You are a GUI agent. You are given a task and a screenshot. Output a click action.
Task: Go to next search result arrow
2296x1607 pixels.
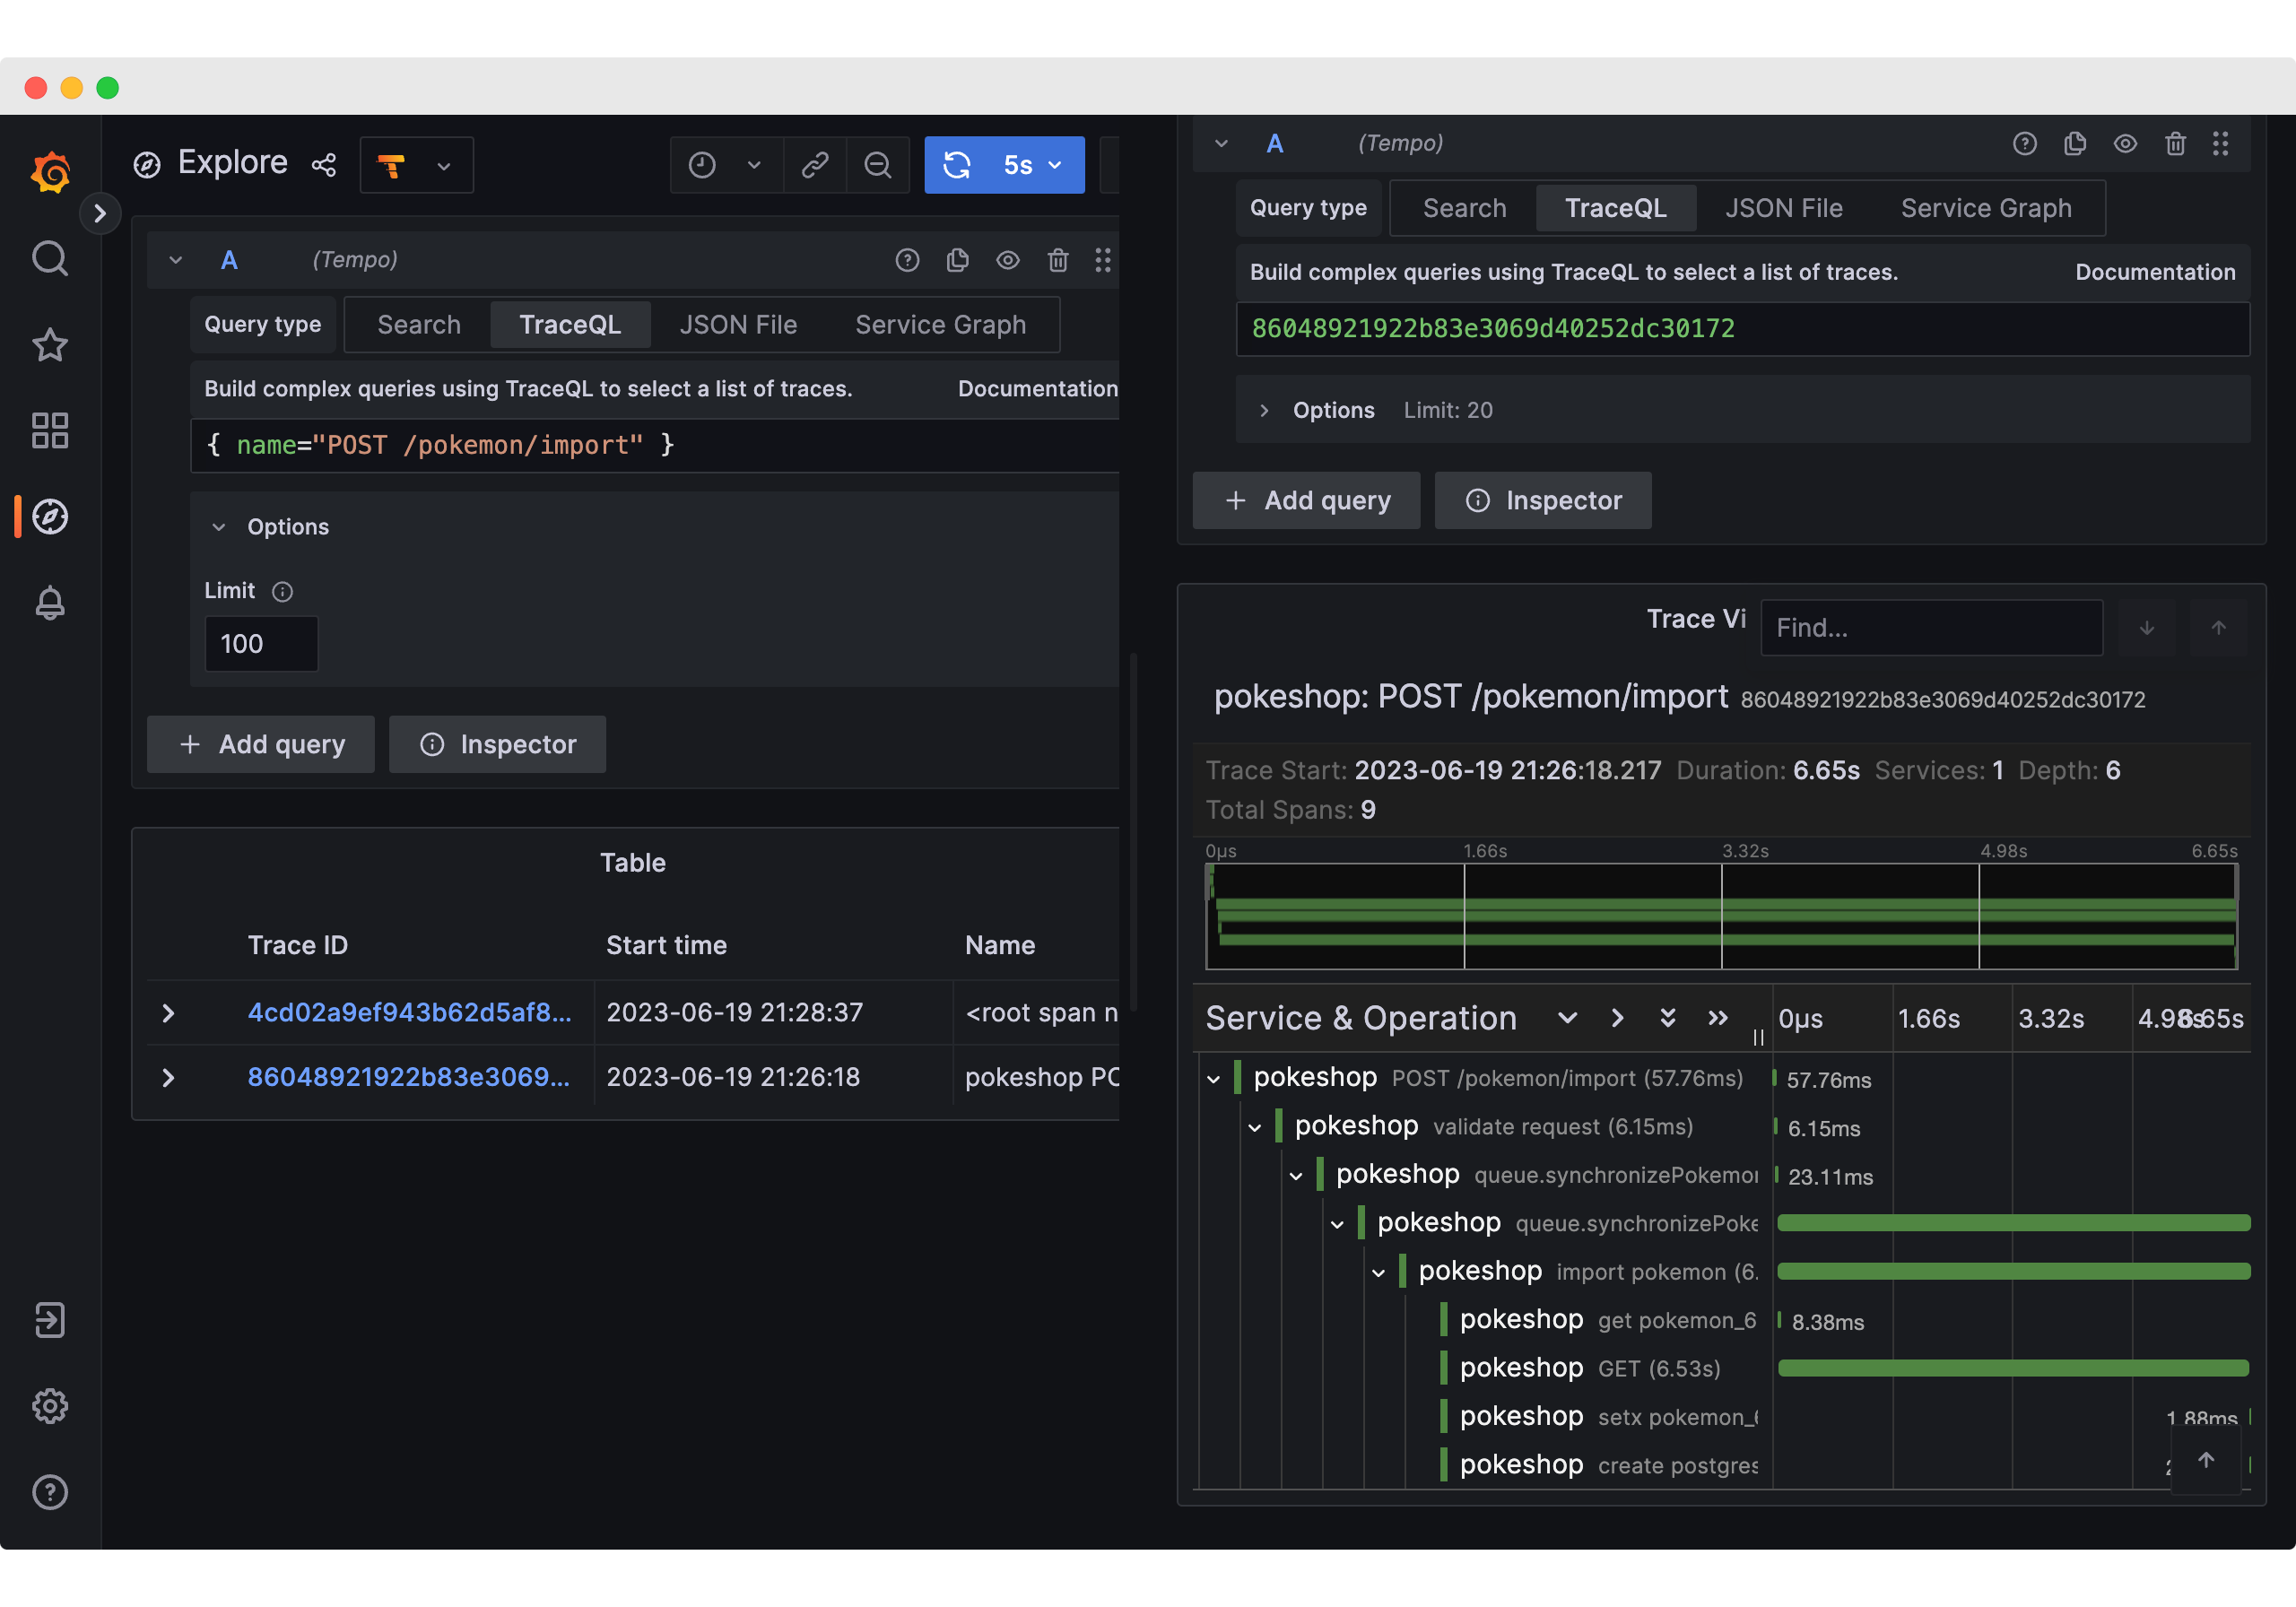pos(2147,628)
